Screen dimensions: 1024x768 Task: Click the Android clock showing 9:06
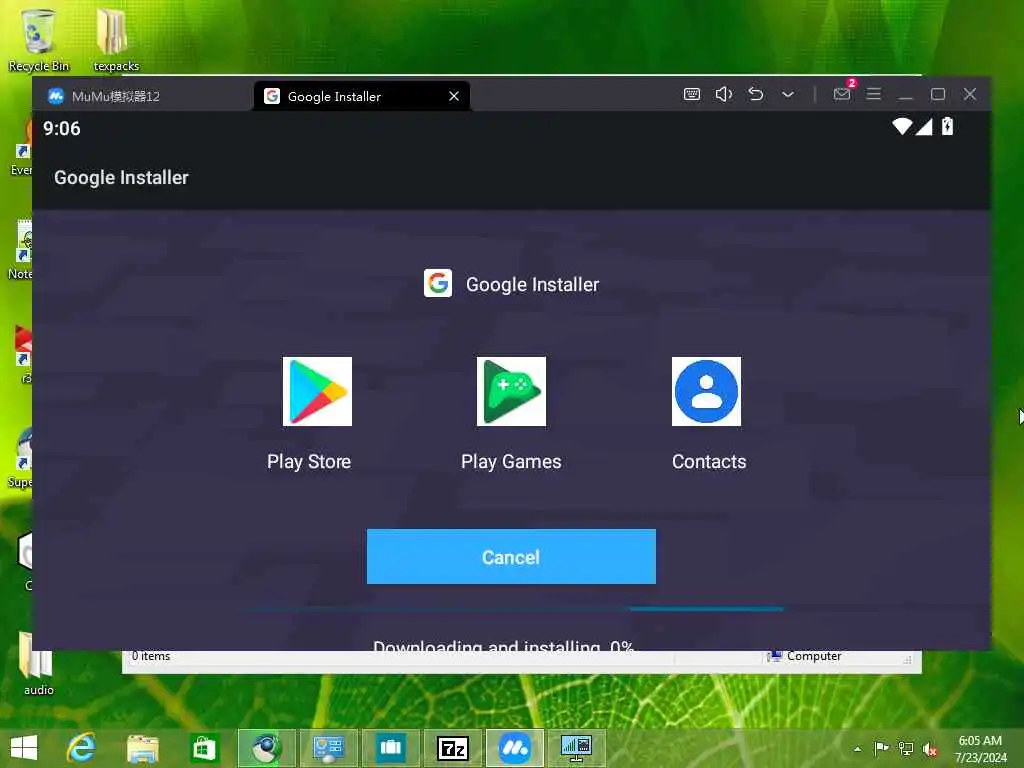(62, 128)
